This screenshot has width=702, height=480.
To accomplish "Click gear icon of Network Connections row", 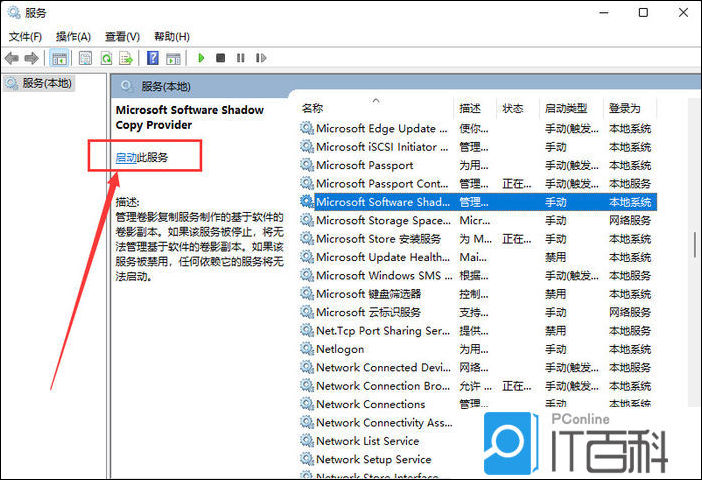I will [x=307, y=404].
